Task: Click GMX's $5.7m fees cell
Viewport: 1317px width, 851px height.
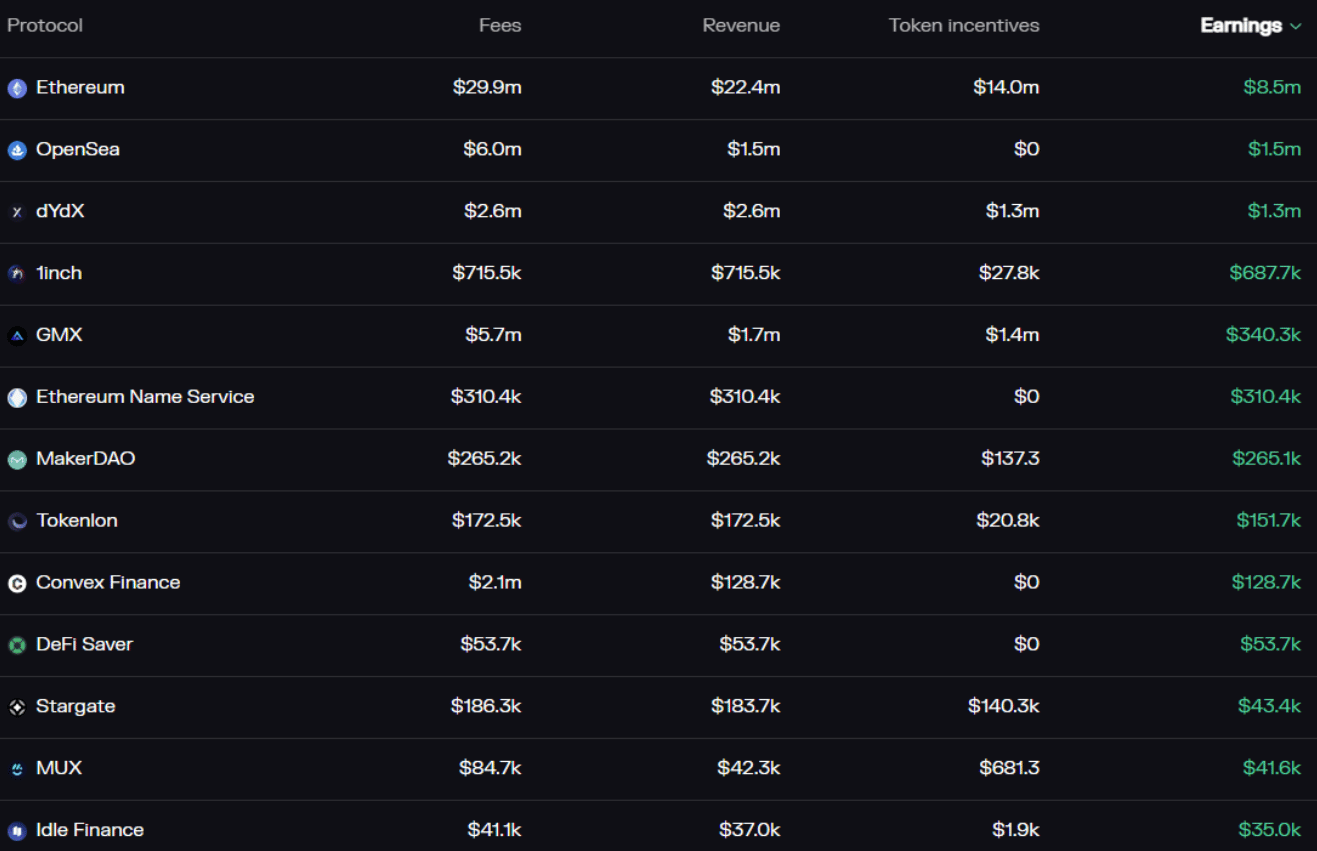Action: [x=493, y=335]
